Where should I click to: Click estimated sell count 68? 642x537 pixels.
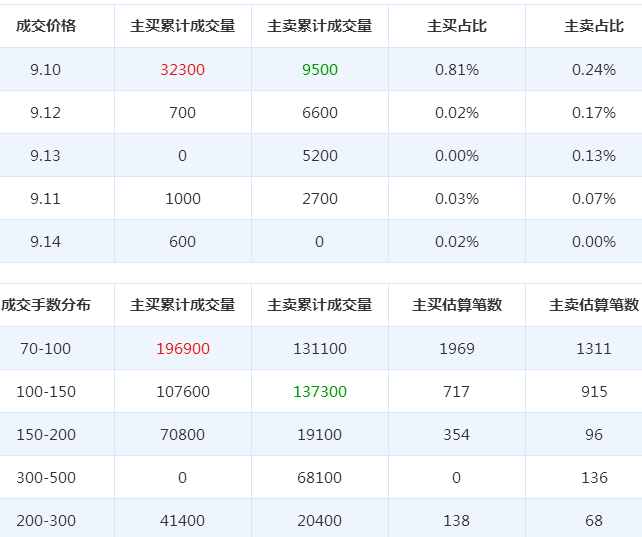click(594, 521)
